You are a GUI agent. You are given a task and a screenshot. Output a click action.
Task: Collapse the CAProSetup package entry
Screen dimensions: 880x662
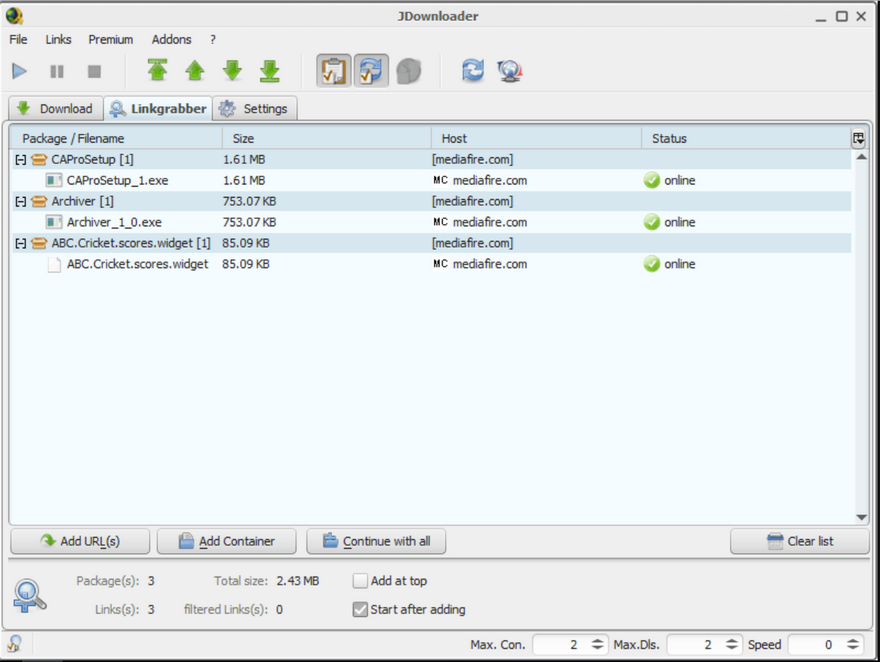[20, 159]
